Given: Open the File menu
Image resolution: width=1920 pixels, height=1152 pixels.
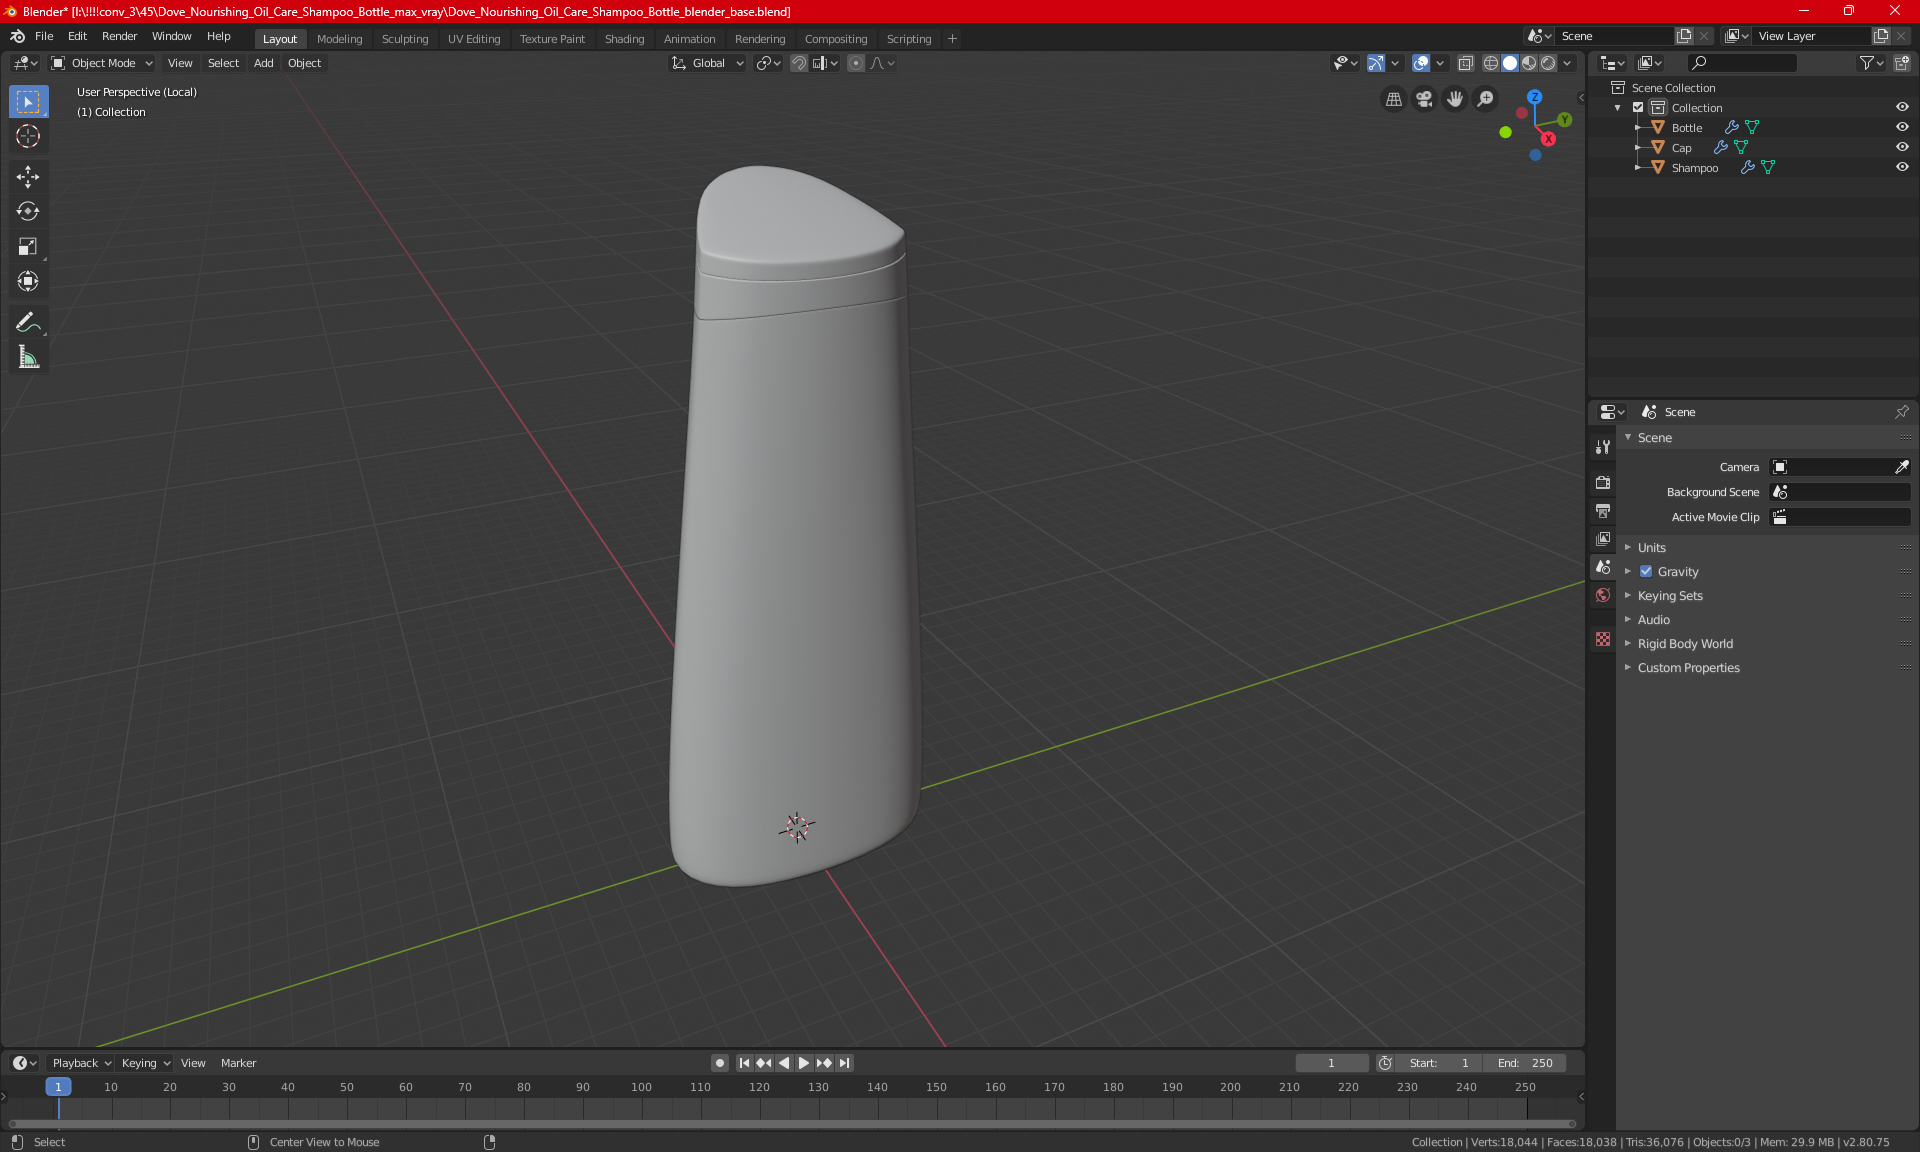Looking at the screenshot, I should point(44,36).
